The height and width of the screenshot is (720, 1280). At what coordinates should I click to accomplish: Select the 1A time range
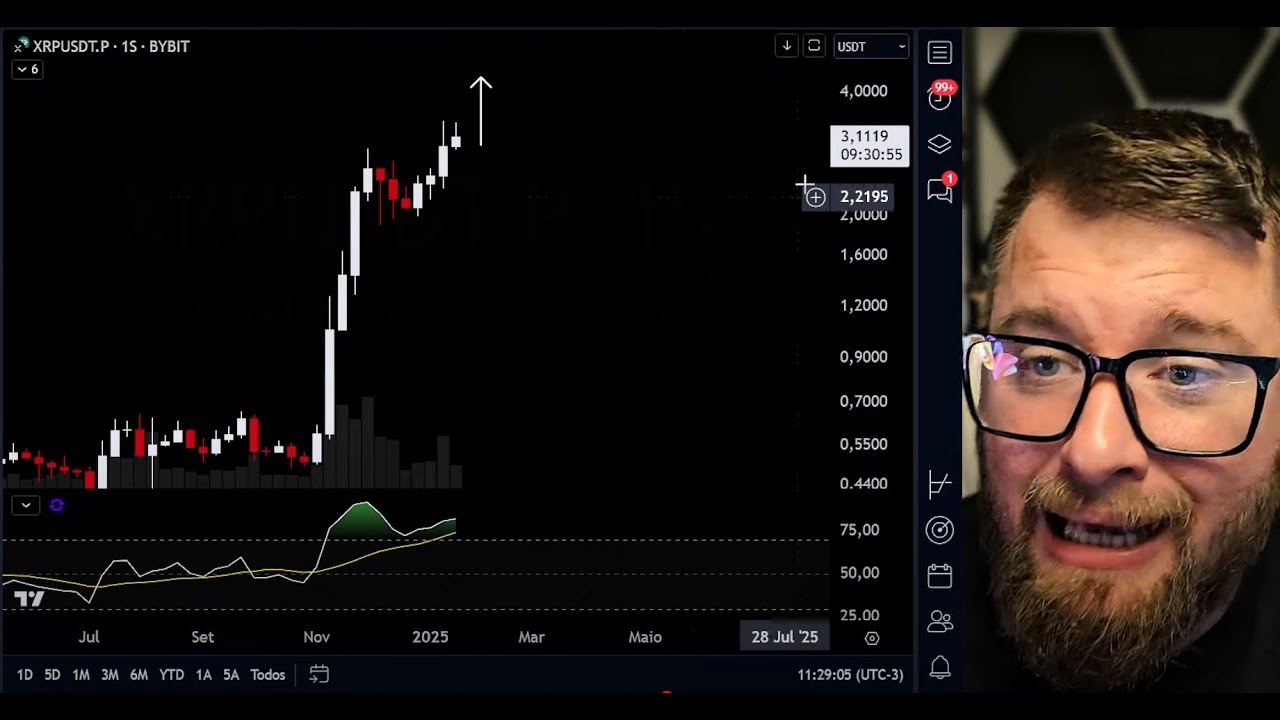(203, 675)
